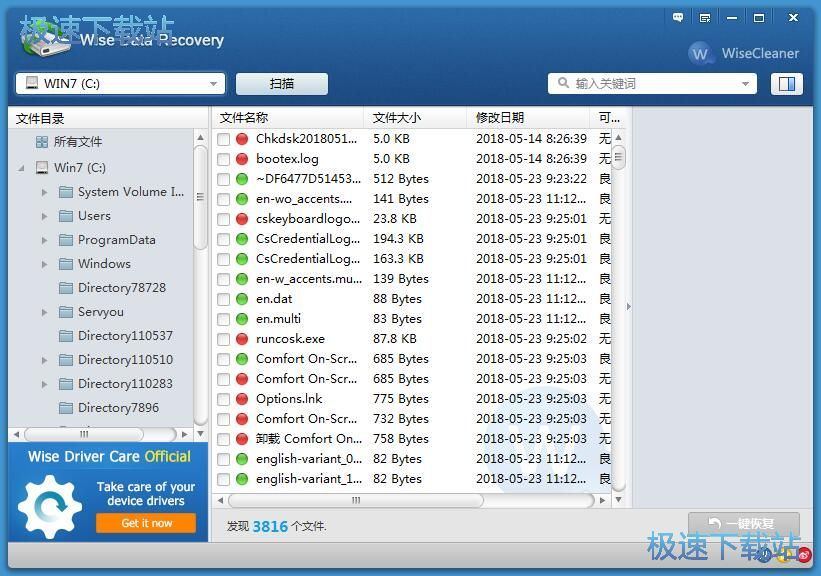Viewport: 821px width, 576px height.
Task: Click the System Volume I... folder icon
Action: [x=66, y=192]
